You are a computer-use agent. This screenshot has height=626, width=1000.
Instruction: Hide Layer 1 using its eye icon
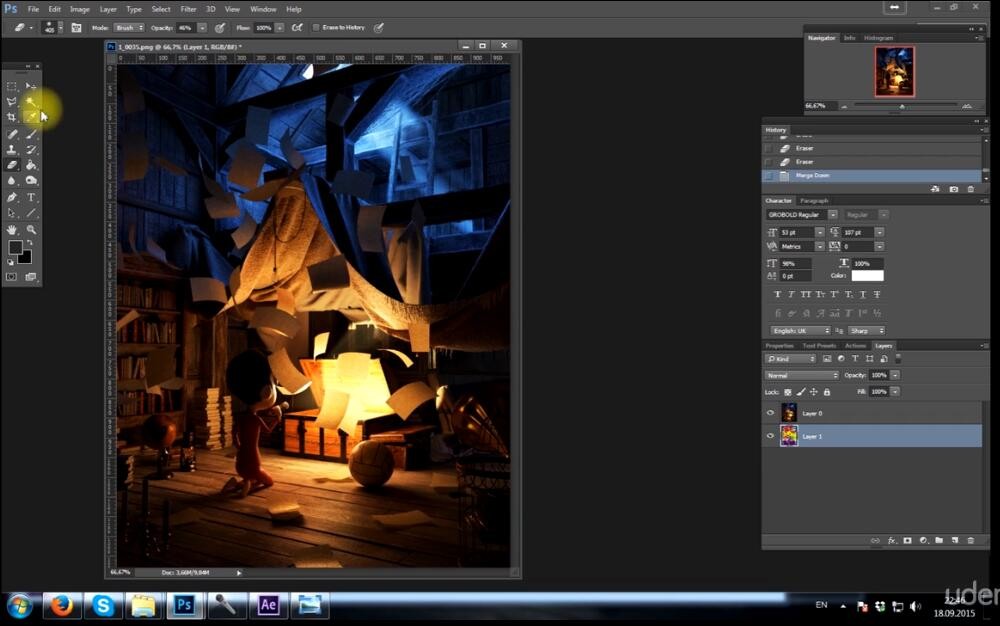pyautogui.click(x=770, y=436)
